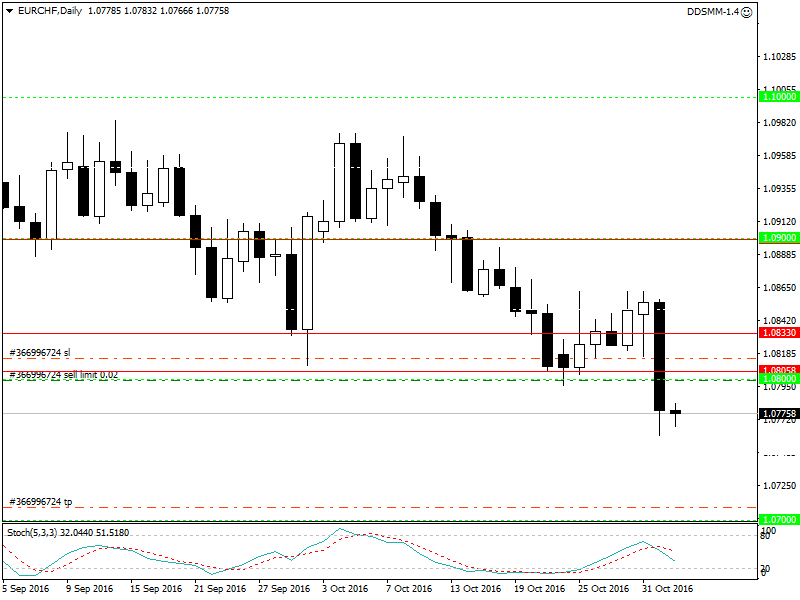The height and width of the screenshot is (600, 800).
Task: Click the 5 Sep 2016 date label
Action: (26, 588)
